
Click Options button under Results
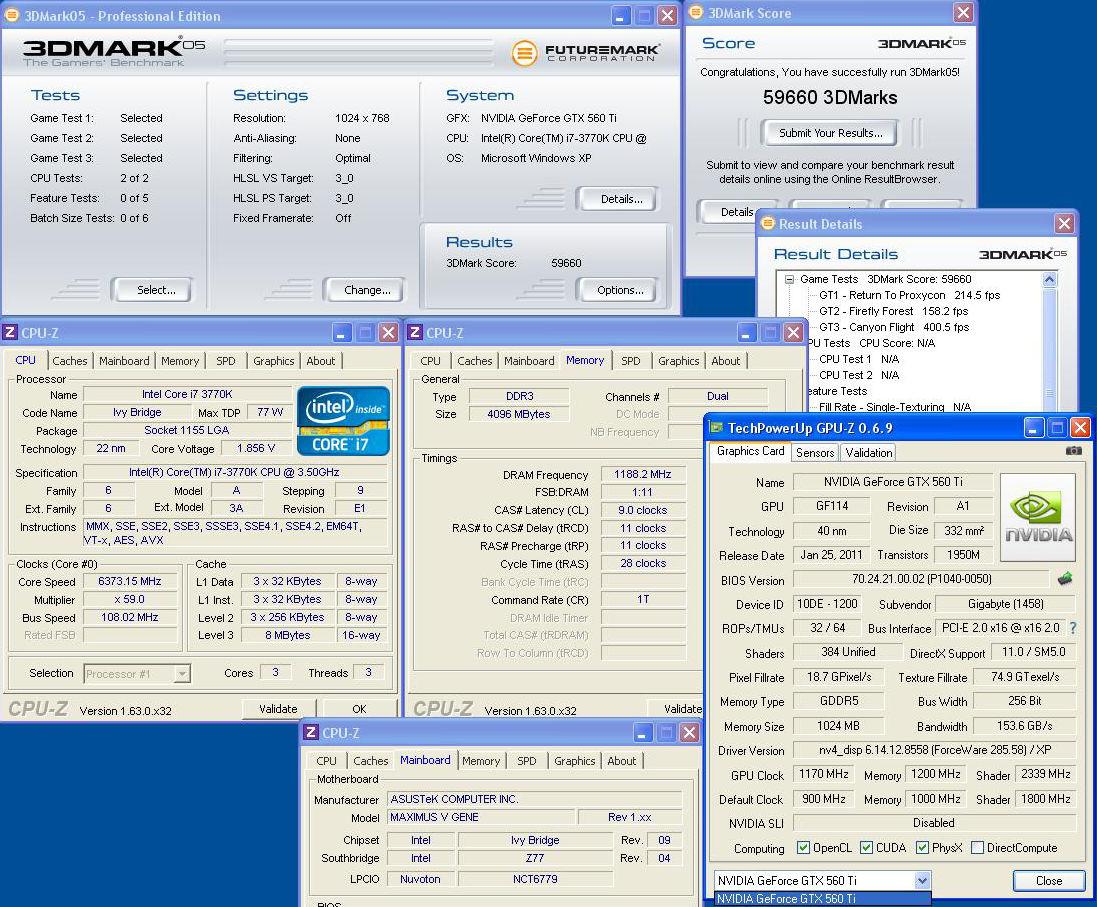click(x=620, y=290)
